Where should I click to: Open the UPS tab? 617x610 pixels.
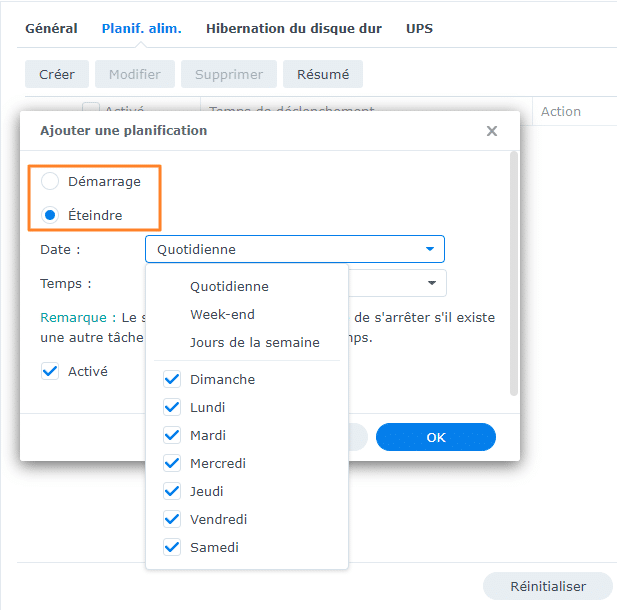pos(419,28)
